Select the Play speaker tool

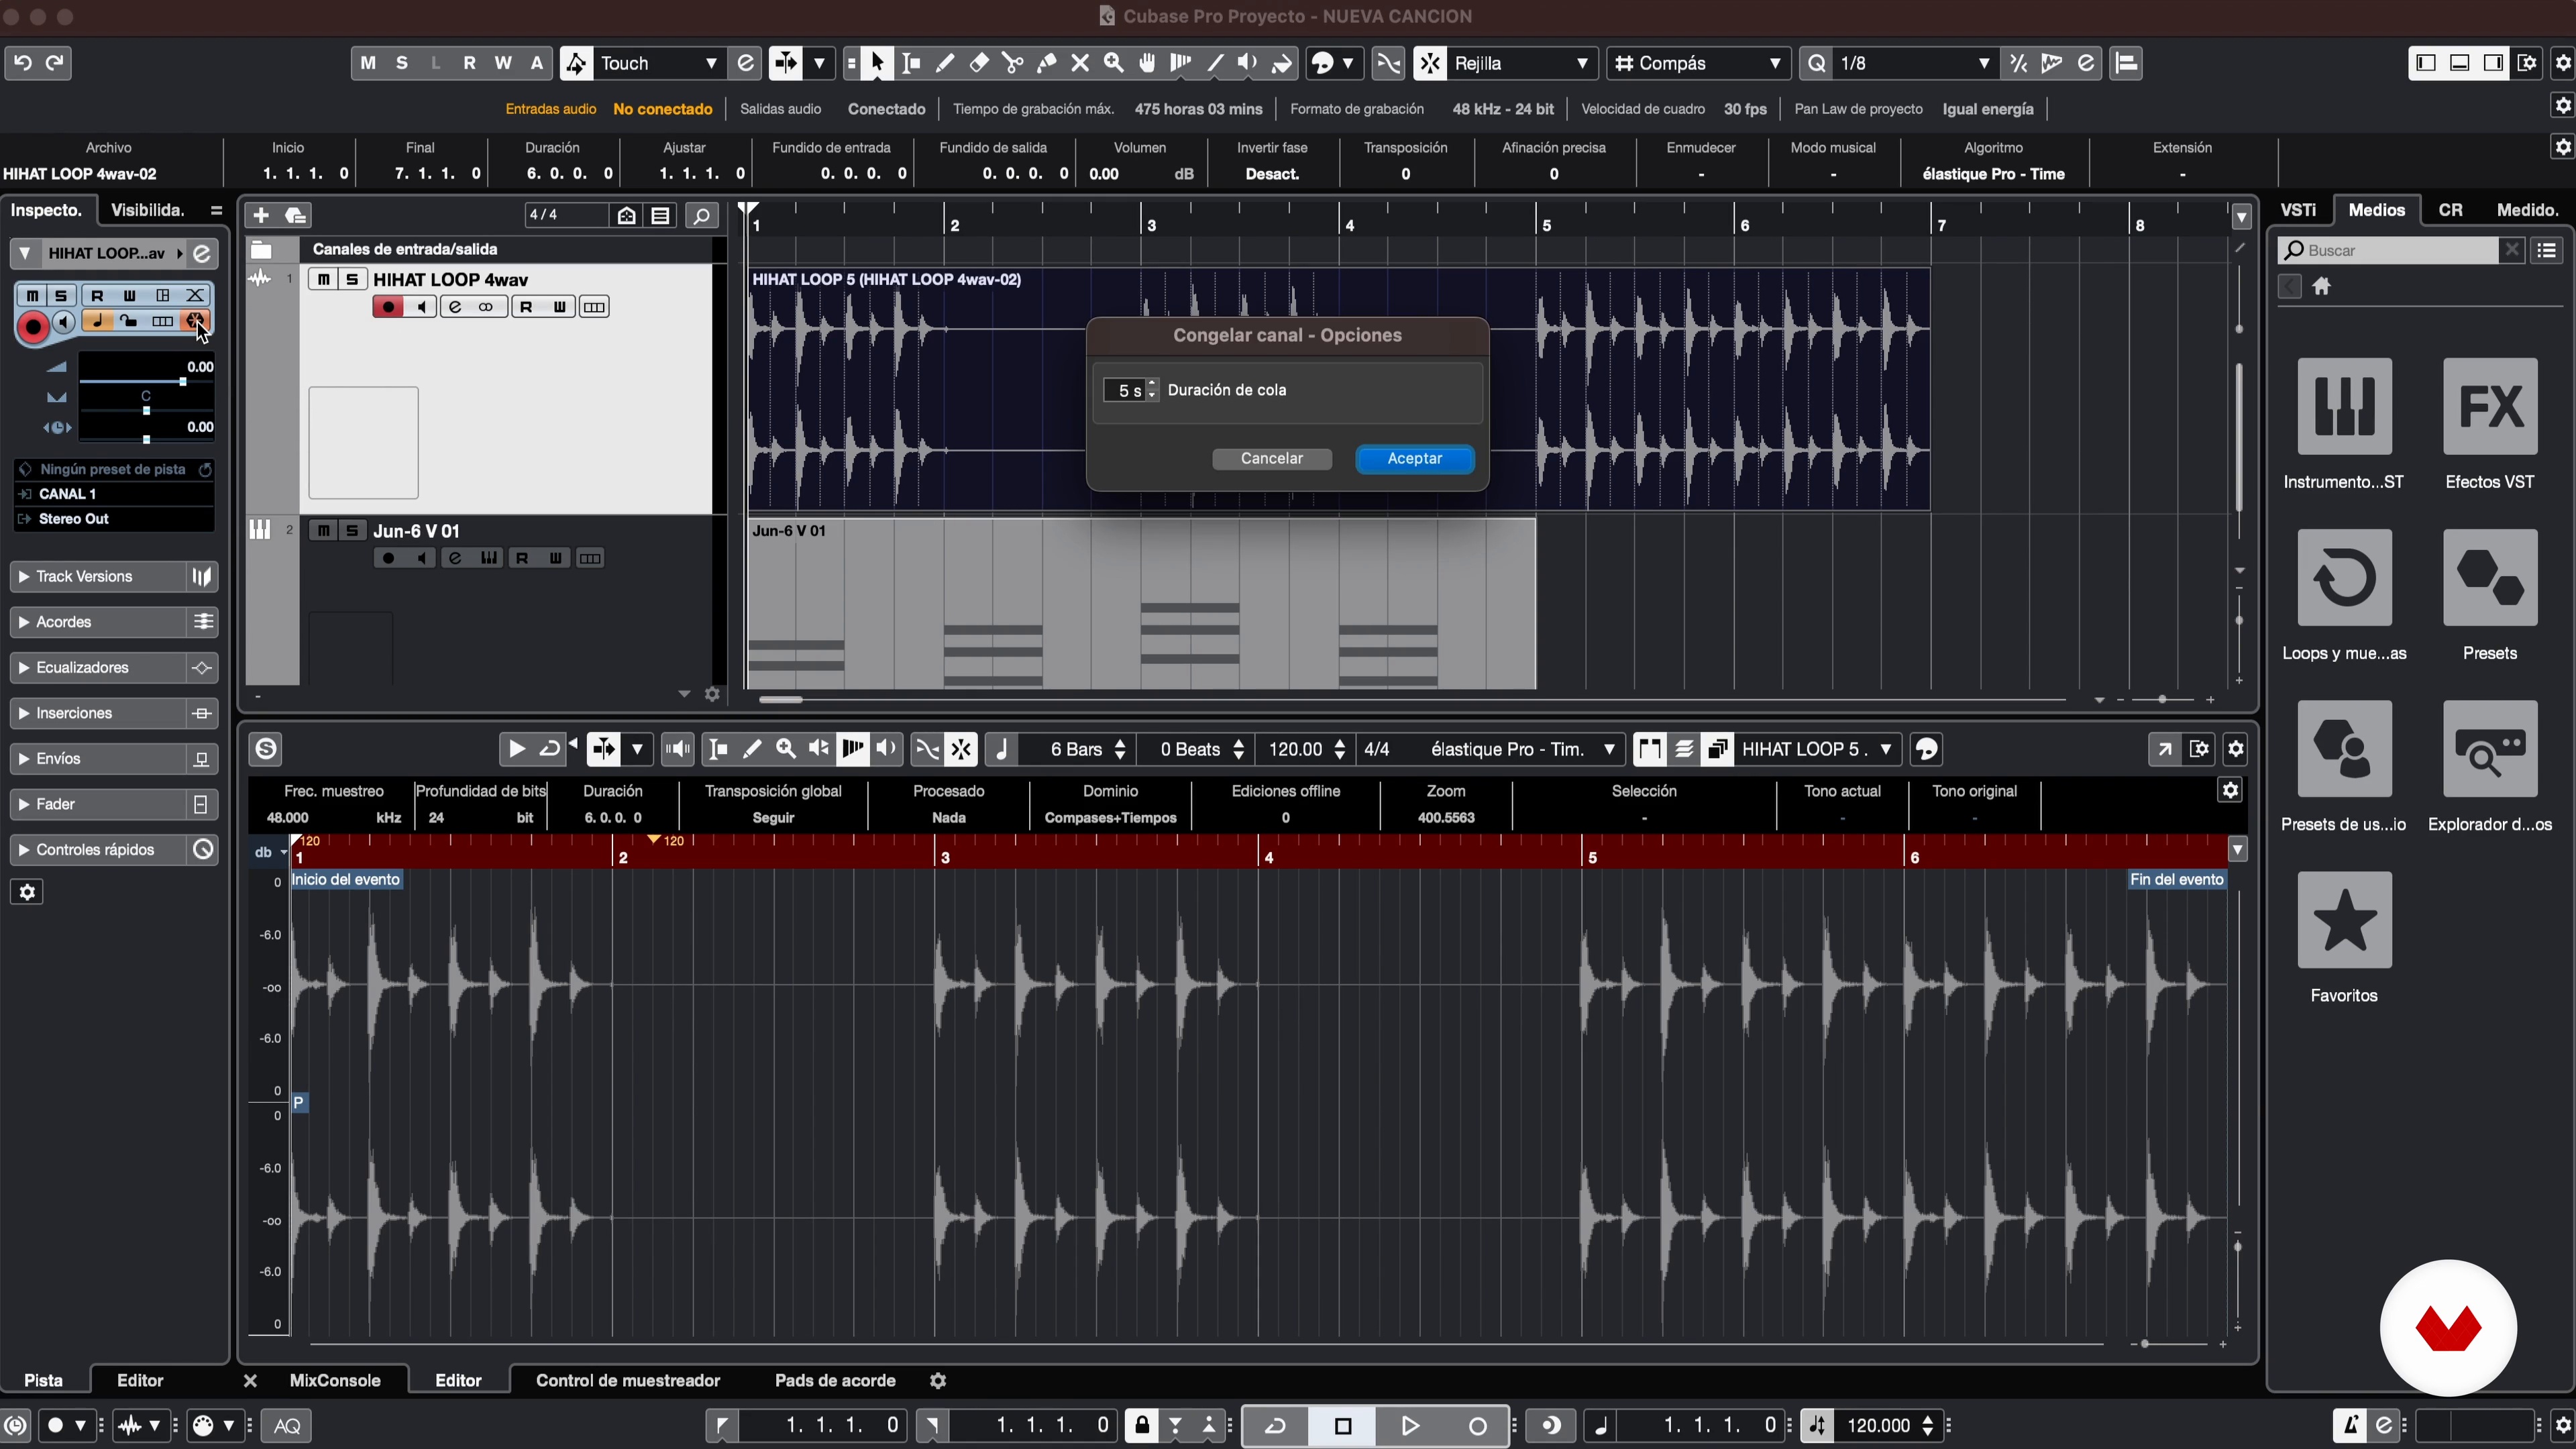tap(1247, 63)
